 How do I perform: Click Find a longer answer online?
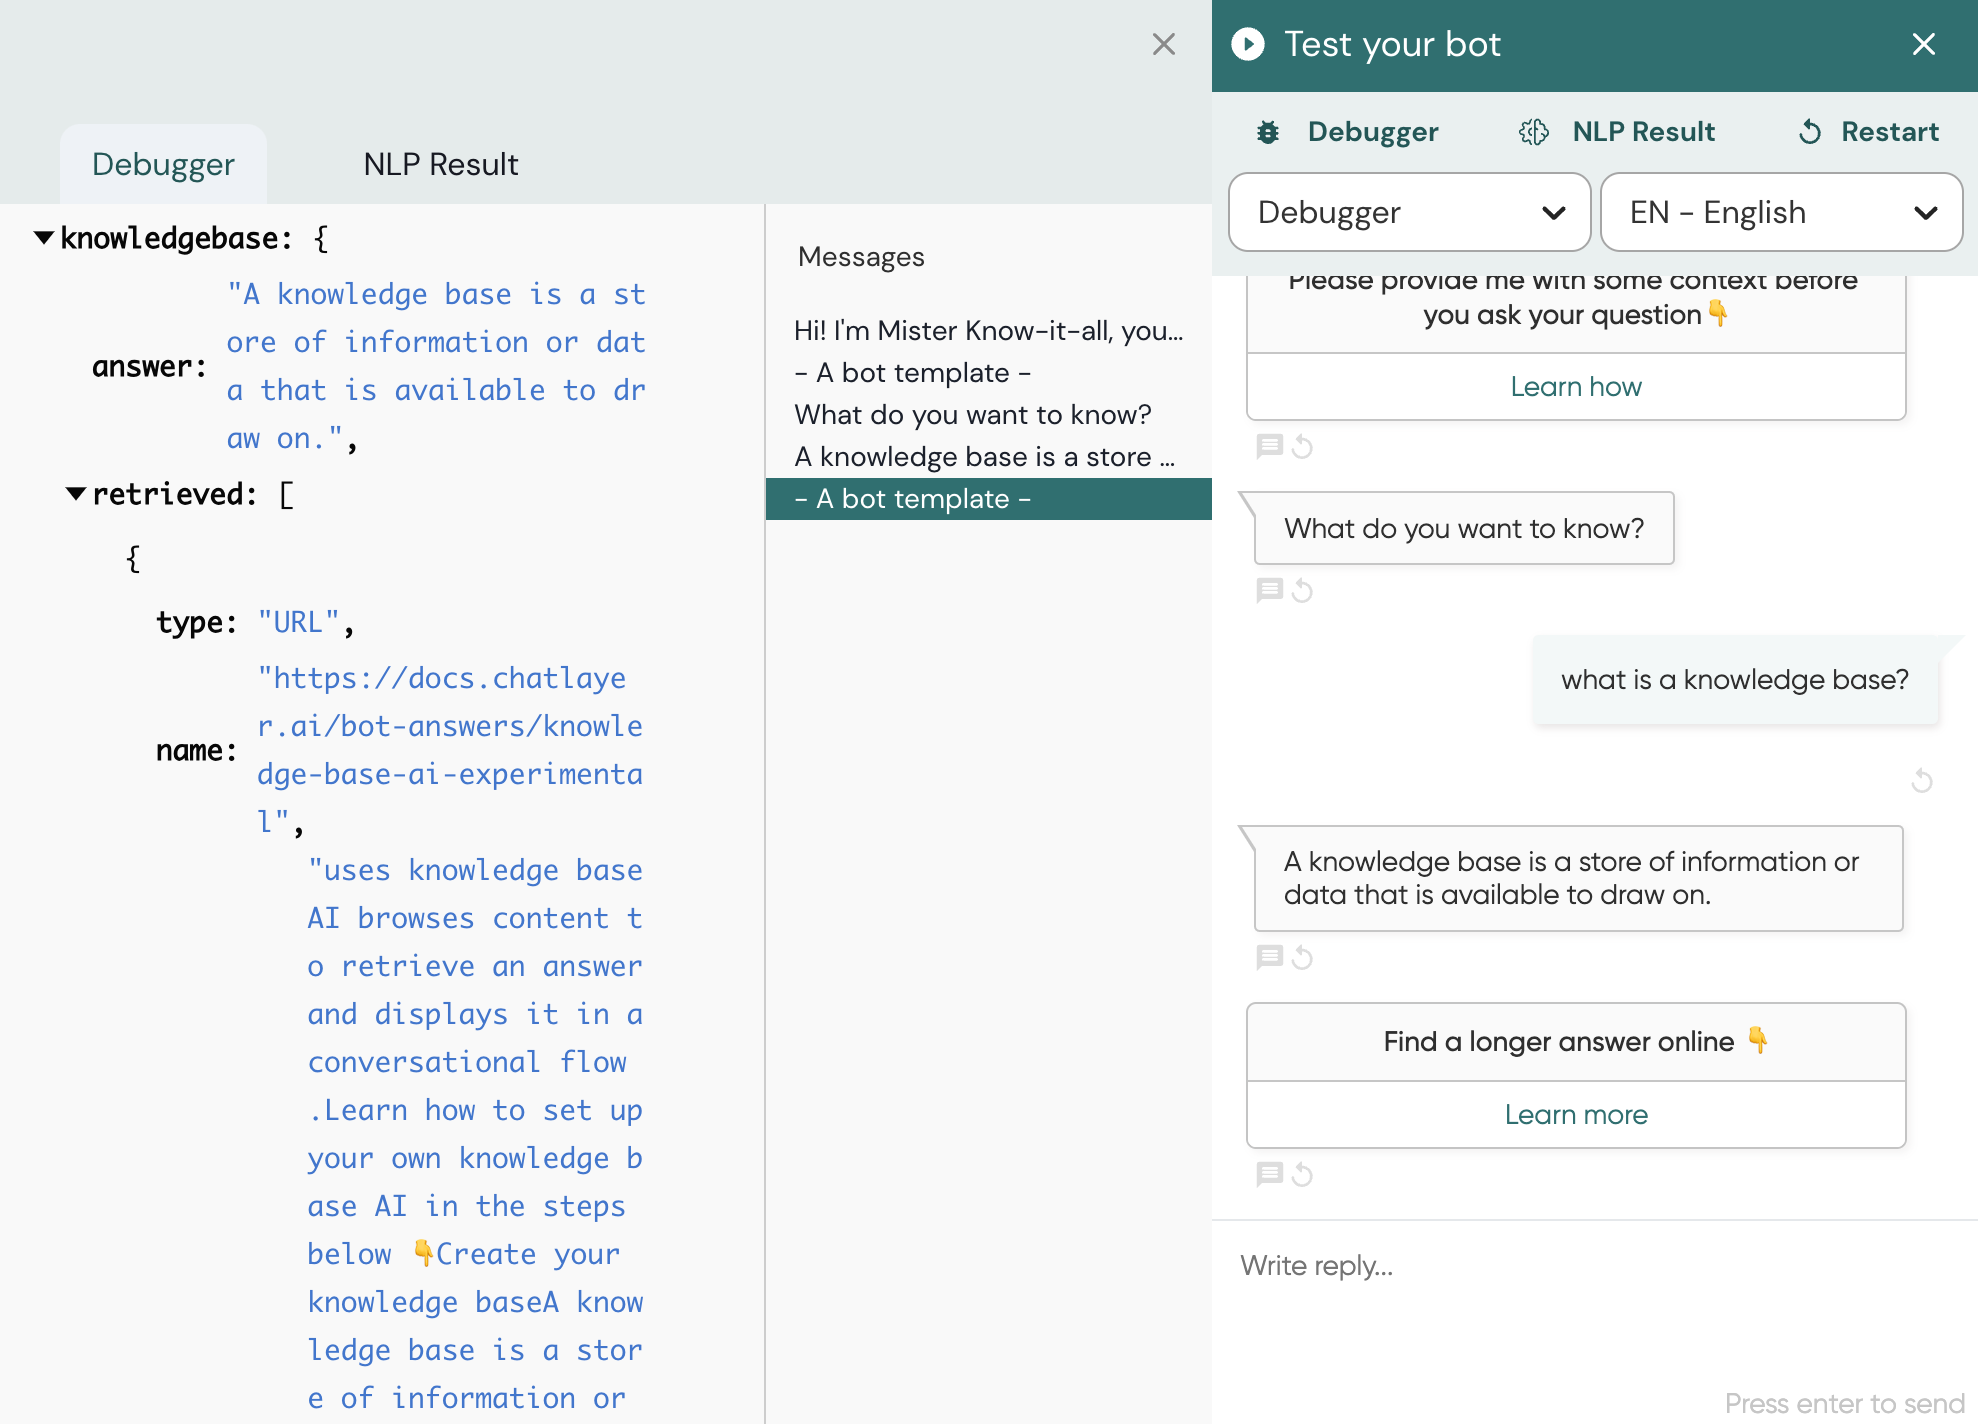click(1575, 1041)
